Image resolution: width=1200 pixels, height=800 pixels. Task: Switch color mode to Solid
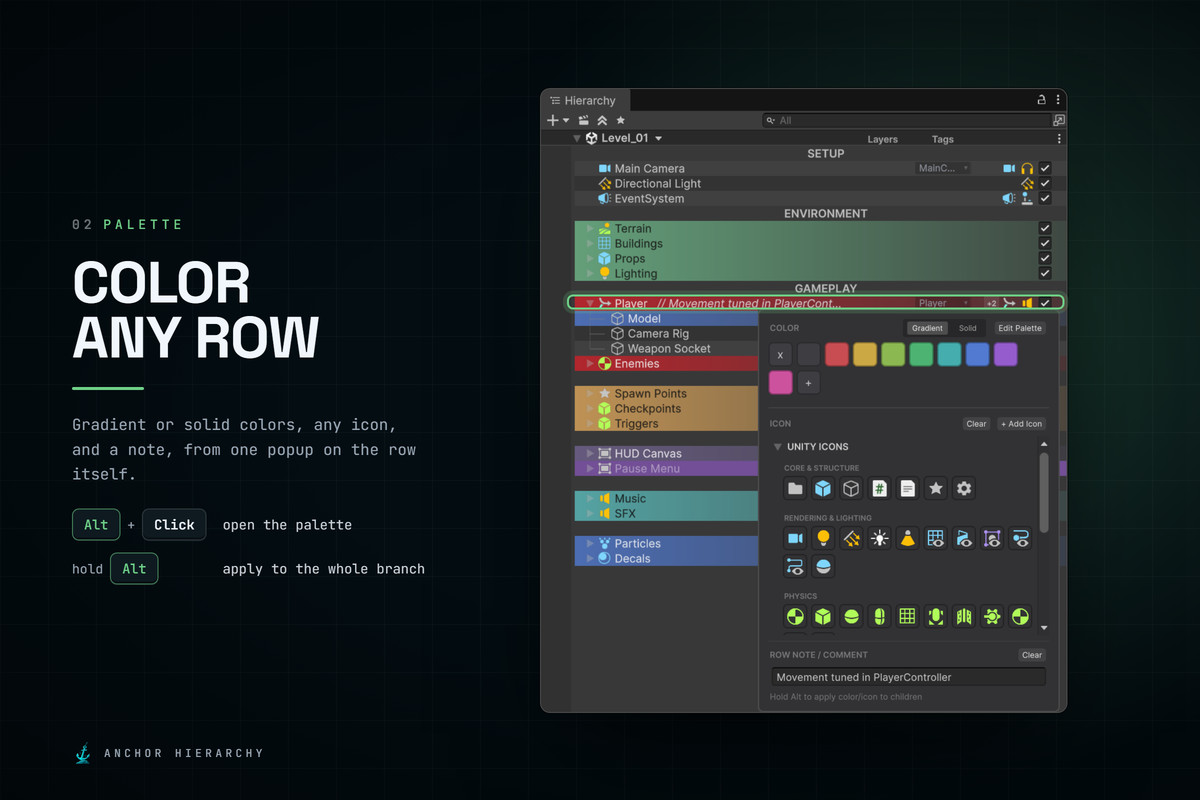(968, 328)
